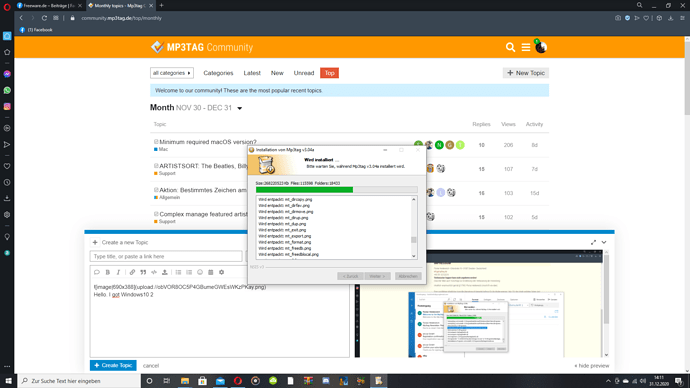
Task: Open the composer gear options menu
Action: [221, 272]
